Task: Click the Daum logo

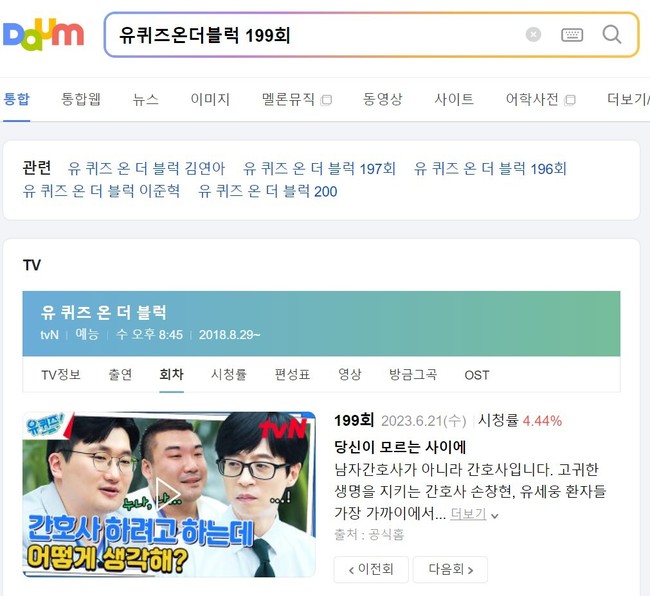Action: 43,34
